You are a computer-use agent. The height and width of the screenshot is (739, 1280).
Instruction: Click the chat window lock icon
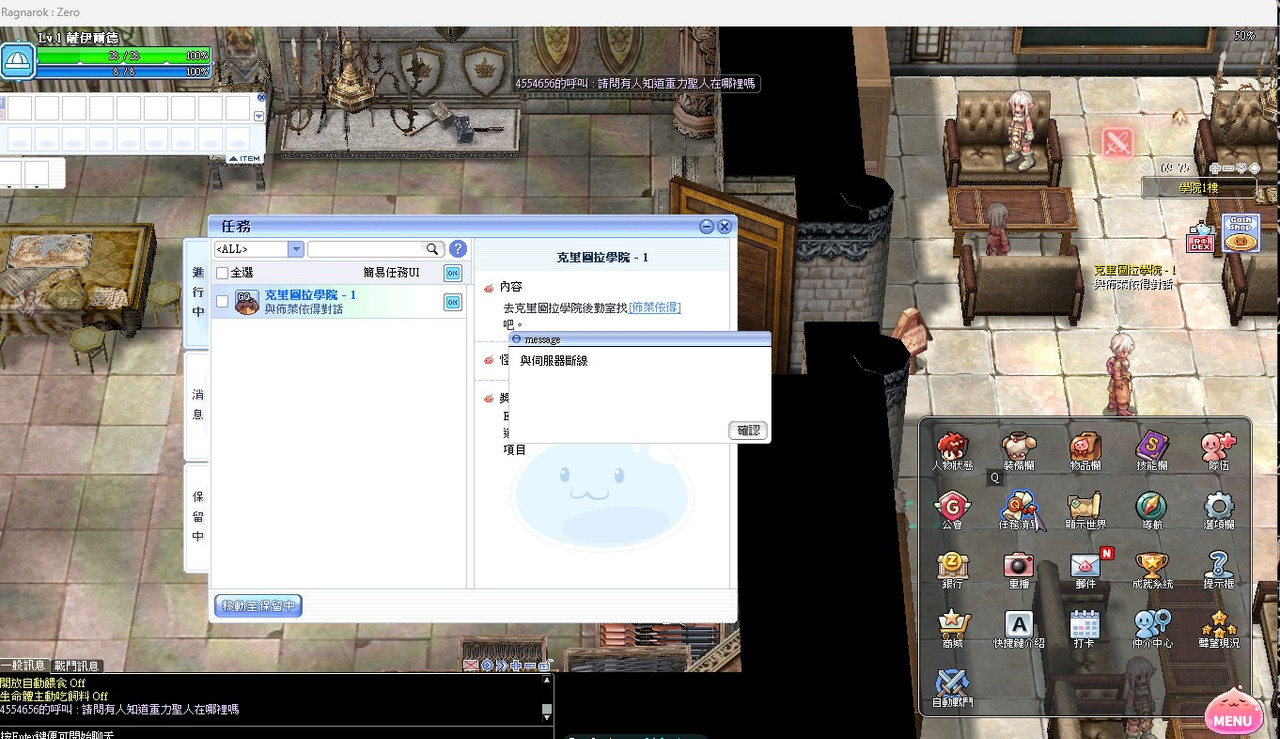tap(545, 665)
